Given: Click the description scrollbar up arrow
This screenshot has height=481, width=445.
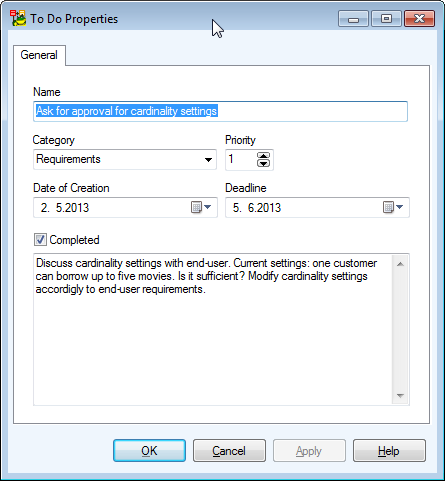Looking at the screenshot, I should [x=400, y=264].
